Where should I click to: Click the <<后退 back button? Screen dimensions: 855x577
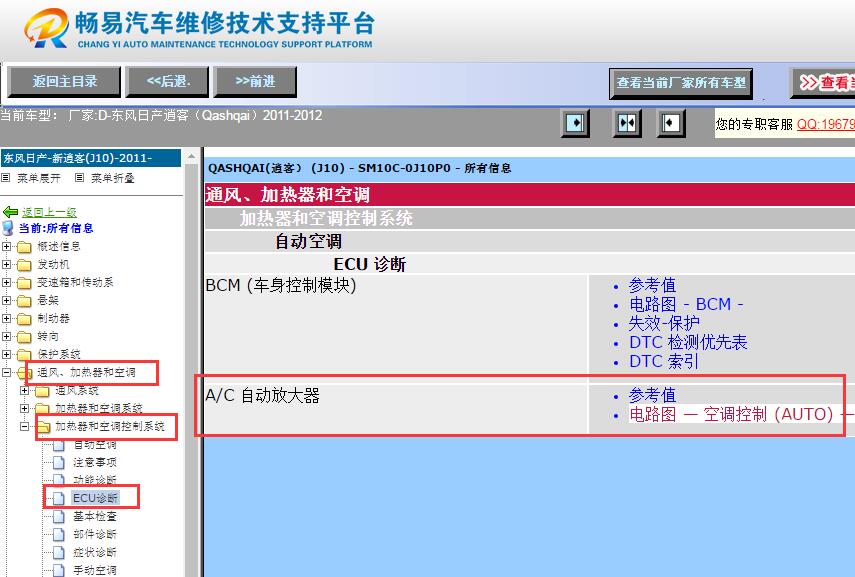(x=167, y=82)
